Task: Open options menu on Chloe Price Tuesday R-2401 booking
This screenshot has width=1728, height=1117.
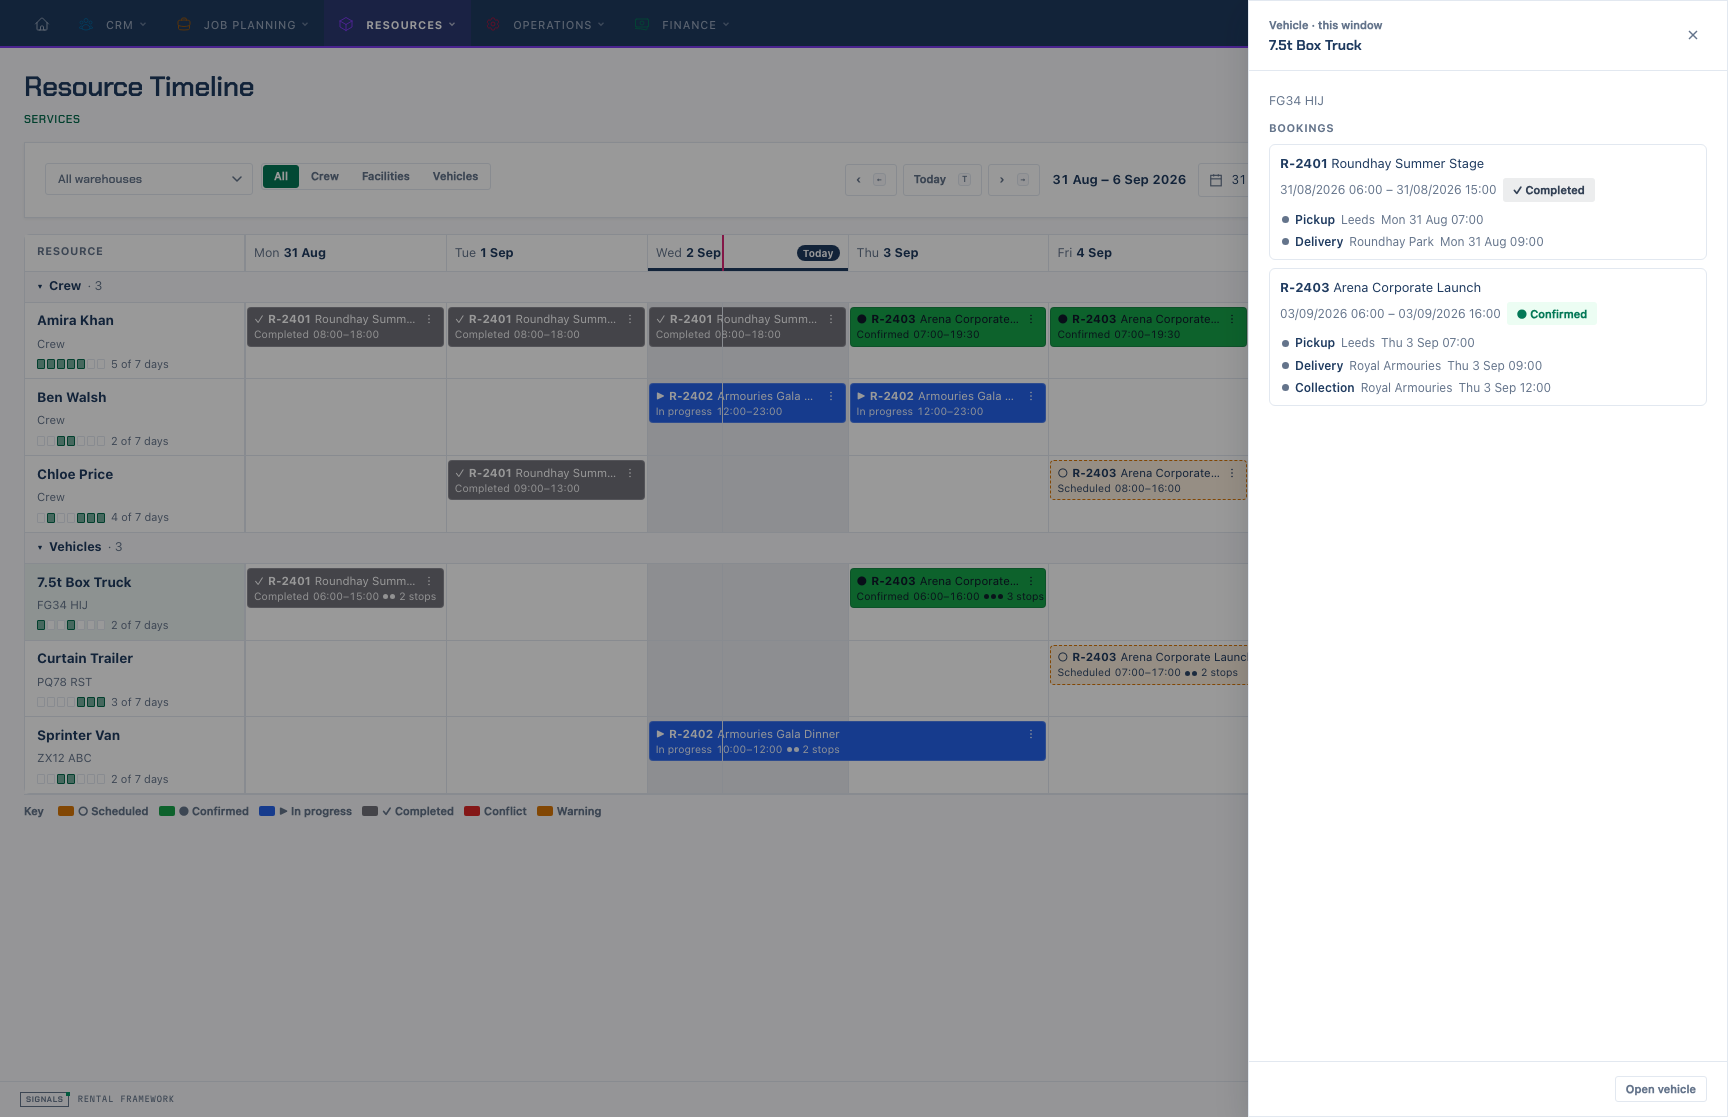Action: tap(630, 473)
